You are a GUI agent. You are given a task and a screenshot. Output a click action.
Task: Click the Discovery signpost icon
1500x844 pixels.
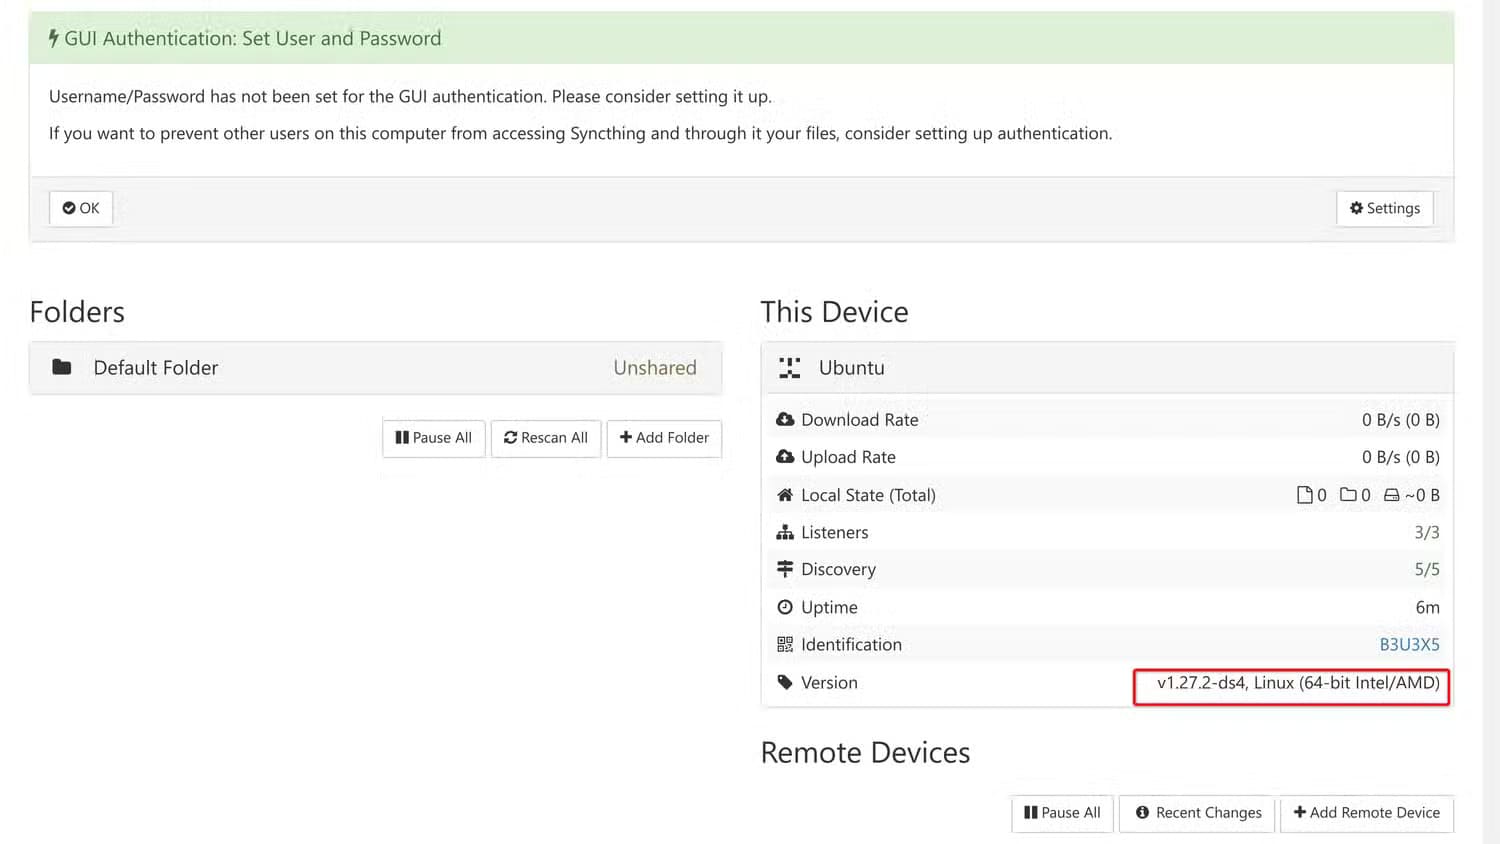click(x=785, y=569)
